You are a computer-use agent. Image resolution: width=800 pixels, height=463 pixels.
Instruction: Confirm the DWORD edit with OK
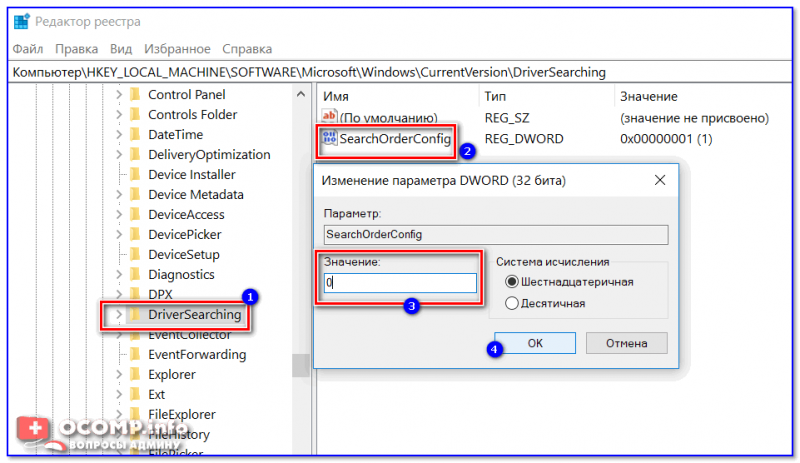[535, 343]
